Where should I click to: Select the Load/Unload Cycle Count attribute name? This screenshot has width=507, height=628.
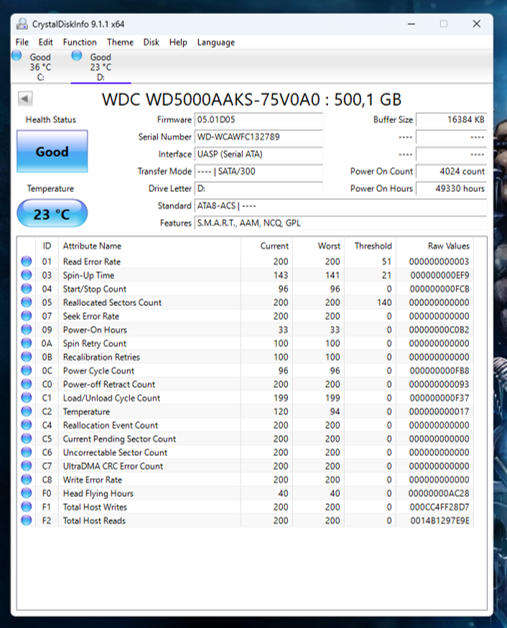click(111, 398)
